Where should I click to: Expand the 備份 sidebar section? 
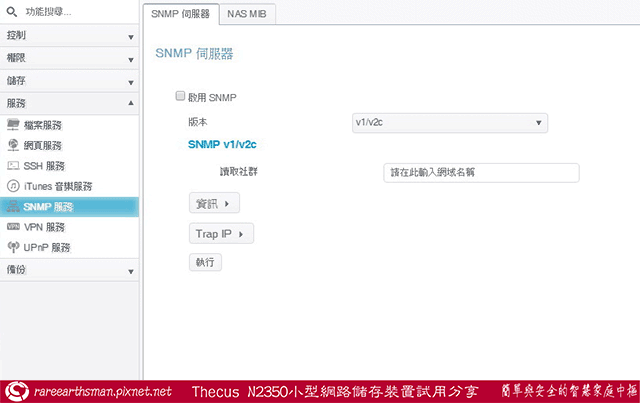(70, 271)
